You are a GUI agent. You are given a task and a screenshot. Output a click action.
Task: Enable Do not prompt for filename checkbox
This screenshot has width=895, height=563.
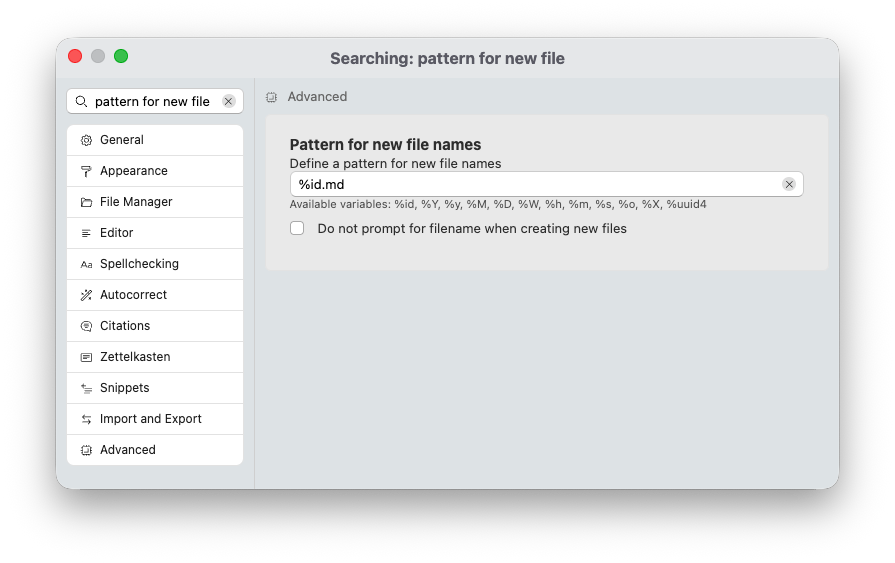click(297, 228)
